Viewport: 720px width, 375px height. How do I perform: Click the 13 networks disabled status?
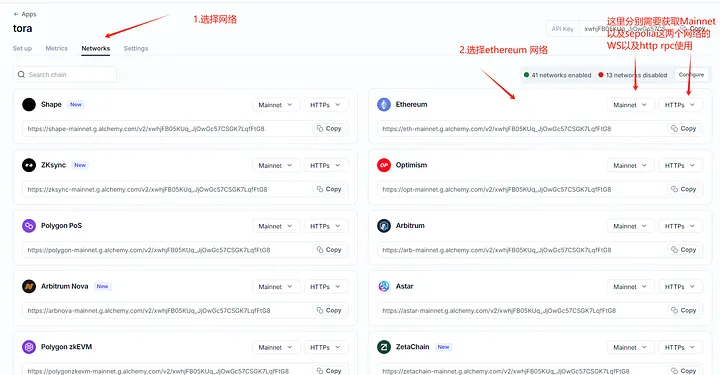[x=633, y=75]
